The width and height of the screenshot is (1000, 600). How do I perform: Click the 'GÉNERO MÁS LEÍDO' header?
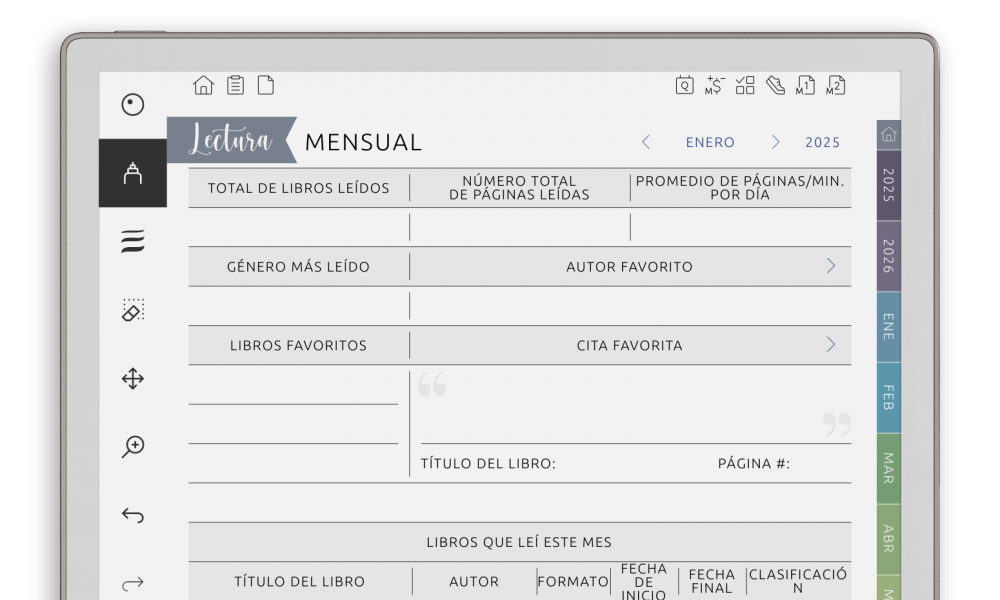pos(298,267)
